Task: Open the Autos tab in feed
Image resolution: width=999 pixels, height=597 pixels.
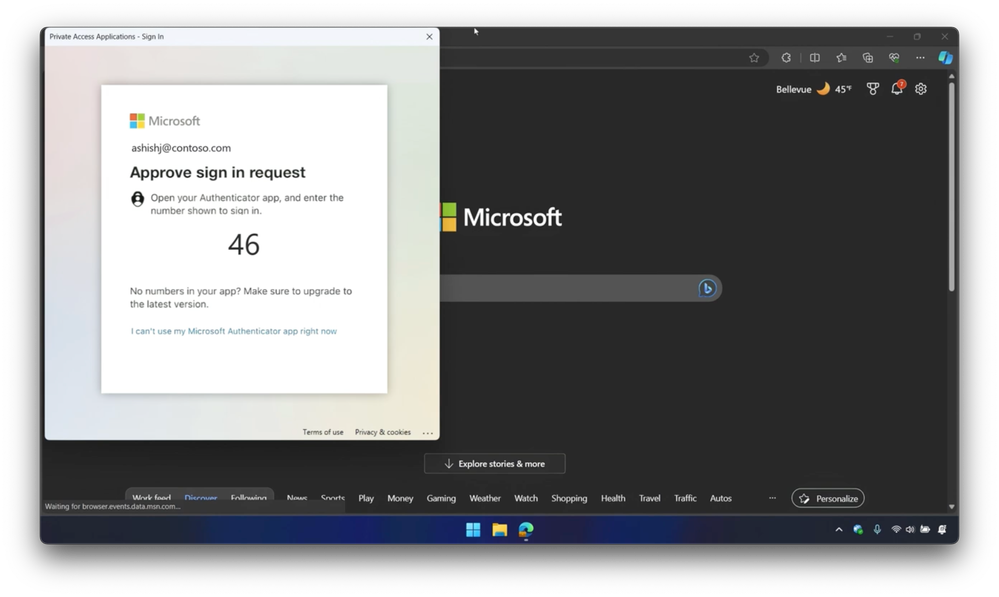Action: click(721, 498)
